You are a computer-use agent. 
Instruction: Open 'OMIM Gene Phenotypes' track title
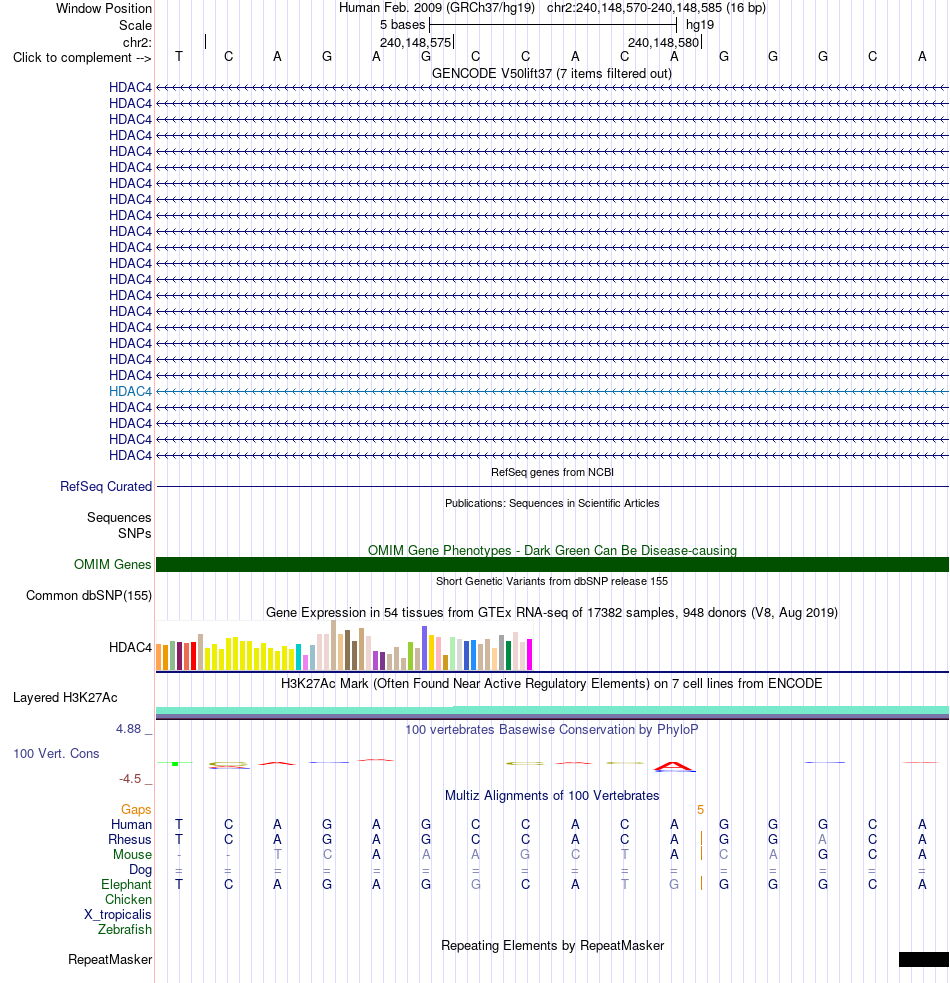click(552, 550)
